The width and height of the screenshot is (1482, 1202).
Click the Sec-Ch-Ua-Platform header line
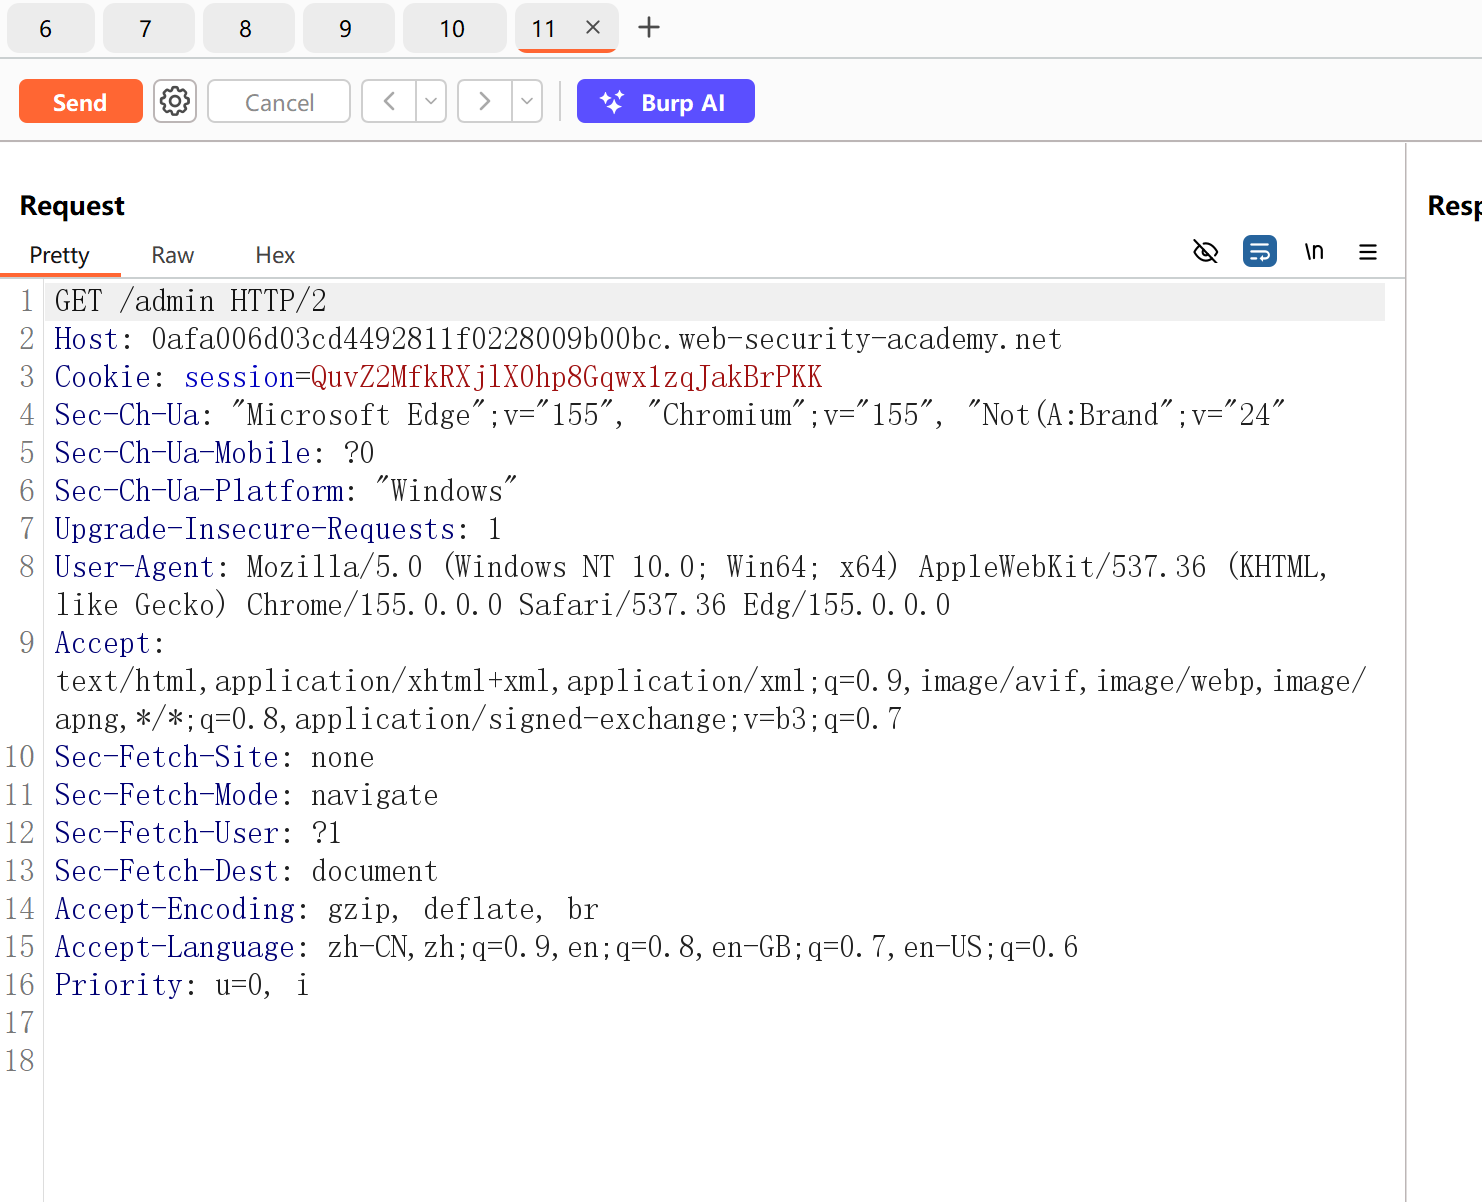pyautogui.click(x=286, y=491)
